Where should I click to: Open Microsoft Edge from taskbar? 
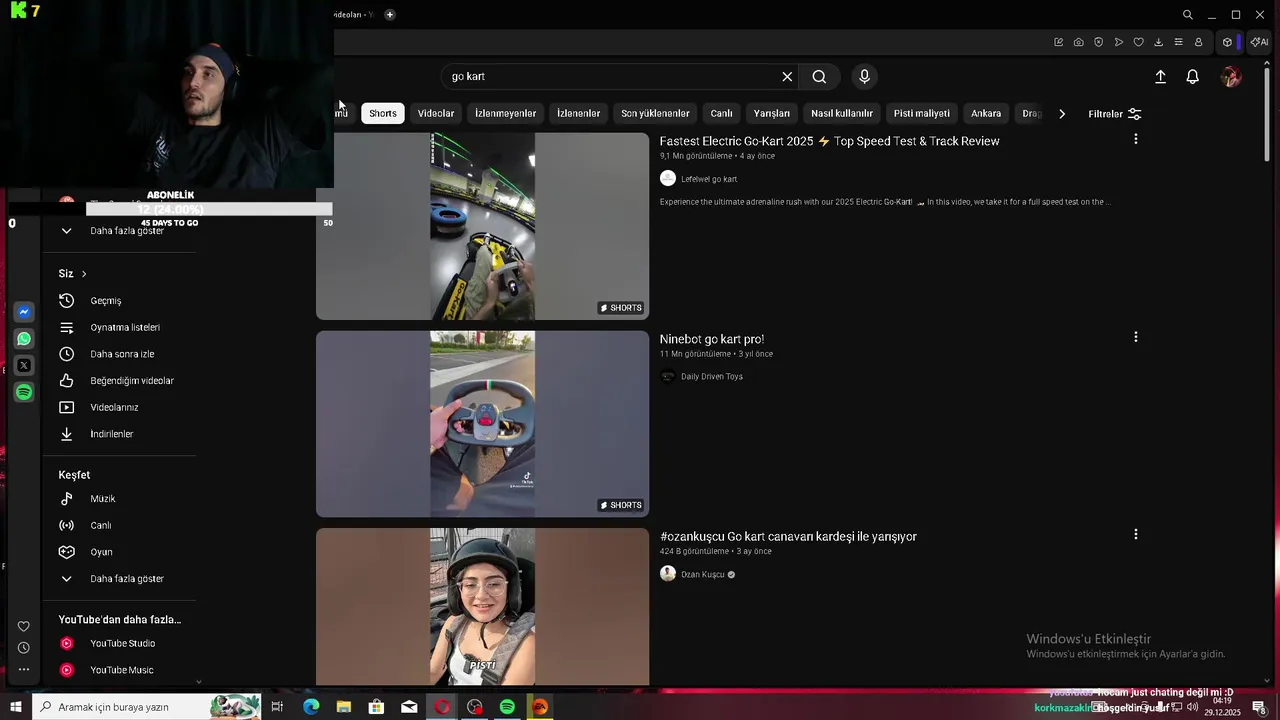coord(311,707)
